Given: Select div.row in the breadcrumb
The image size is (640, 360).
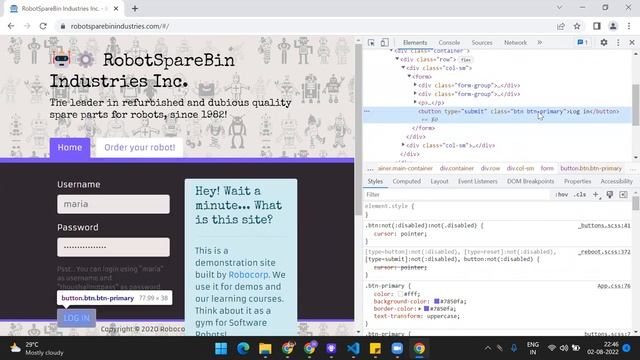Looking at the screenshot, I should [x=490, y=168].
